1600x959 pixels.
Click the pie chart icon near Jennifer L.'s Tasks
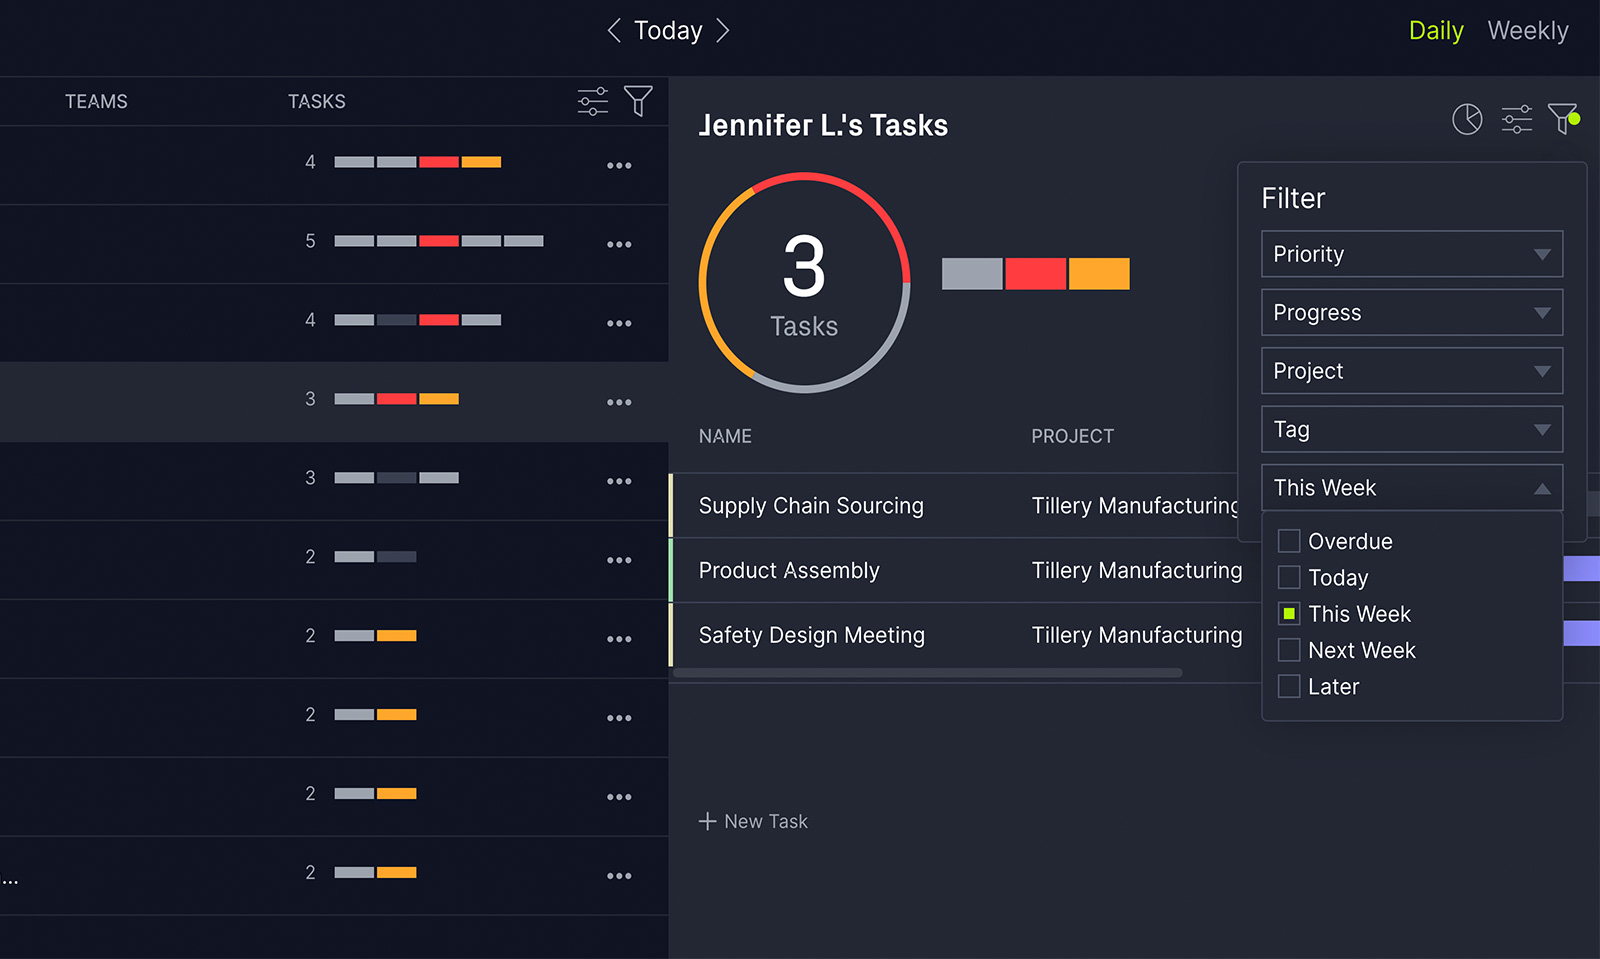click(1466, 118)
